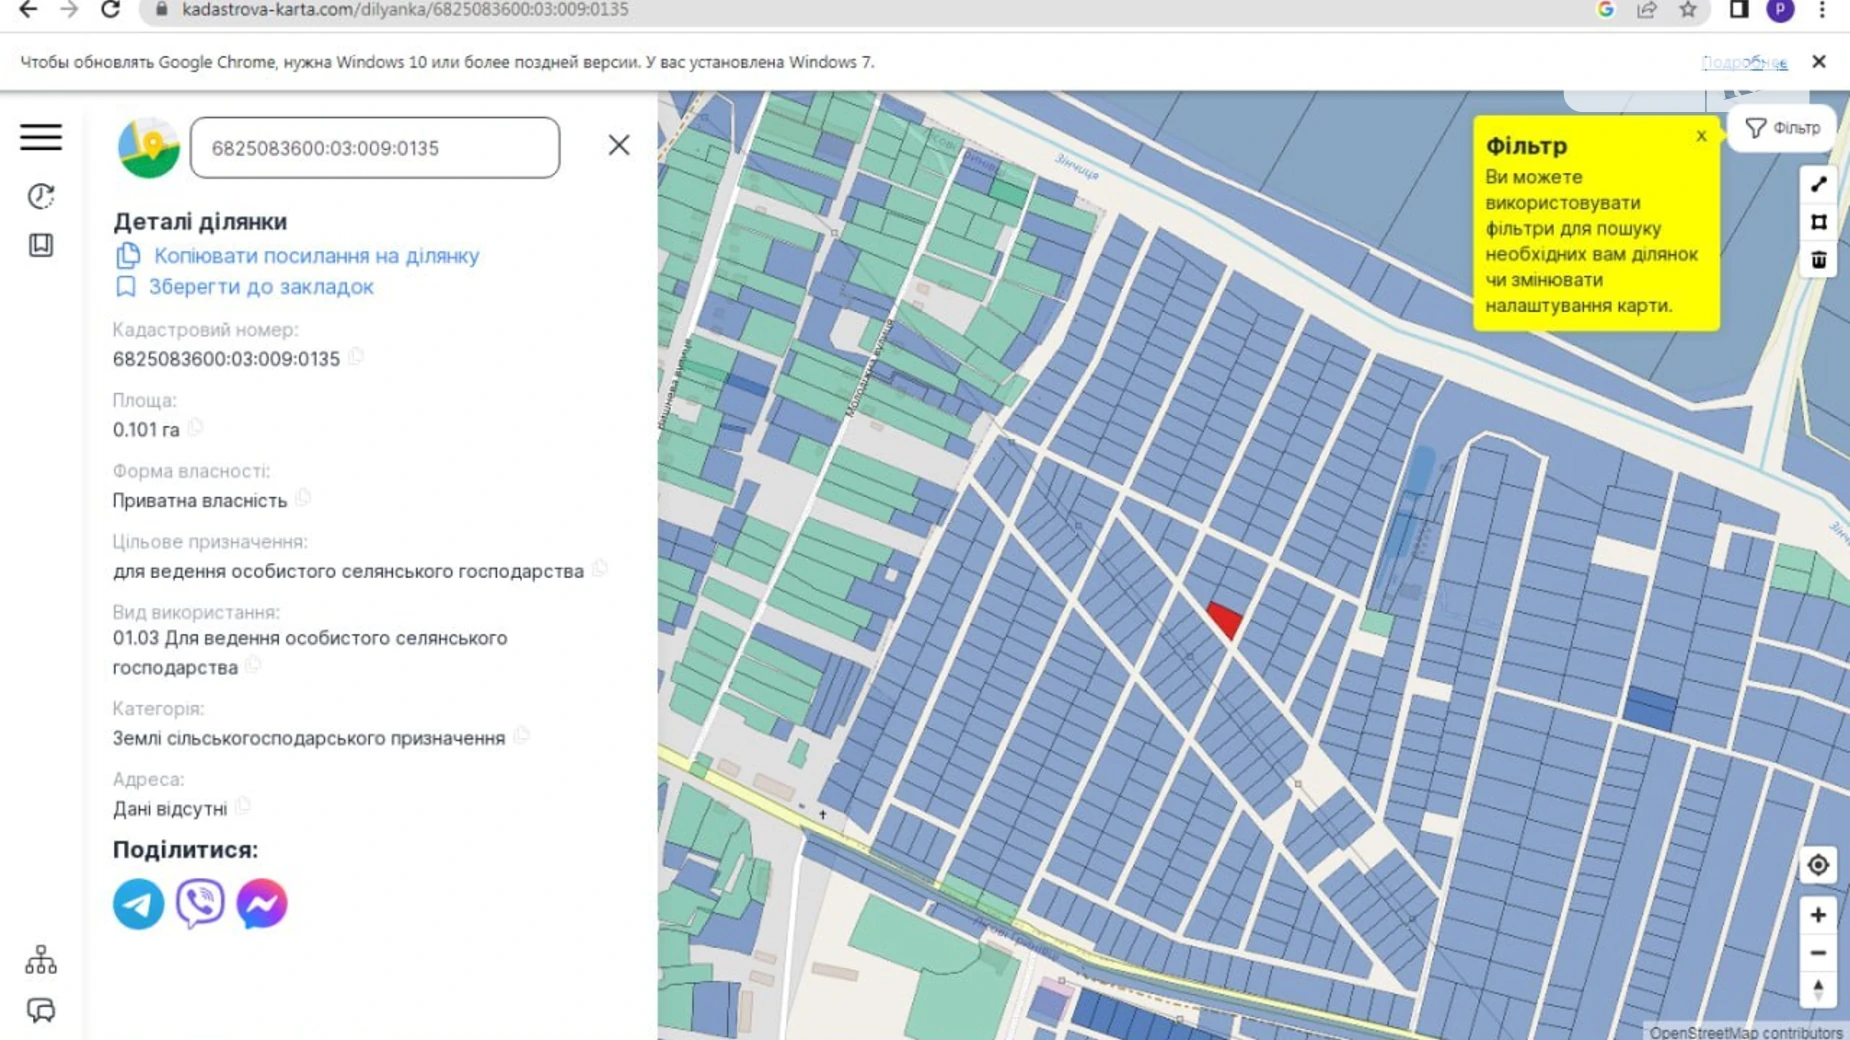Share parcel via Telegram
Screen dimensions: 1850x1040
point(138,904)
